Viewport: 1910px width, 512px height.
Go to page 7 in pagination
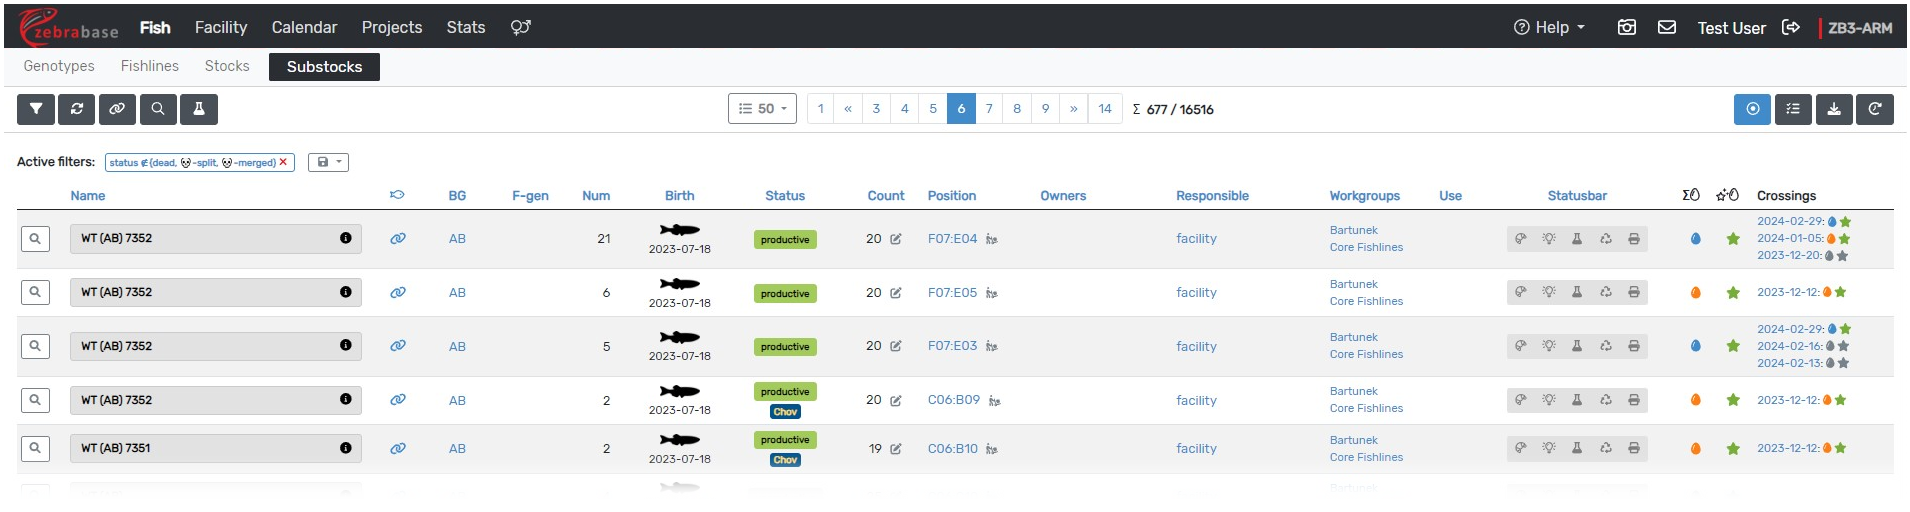click(989, 109)
